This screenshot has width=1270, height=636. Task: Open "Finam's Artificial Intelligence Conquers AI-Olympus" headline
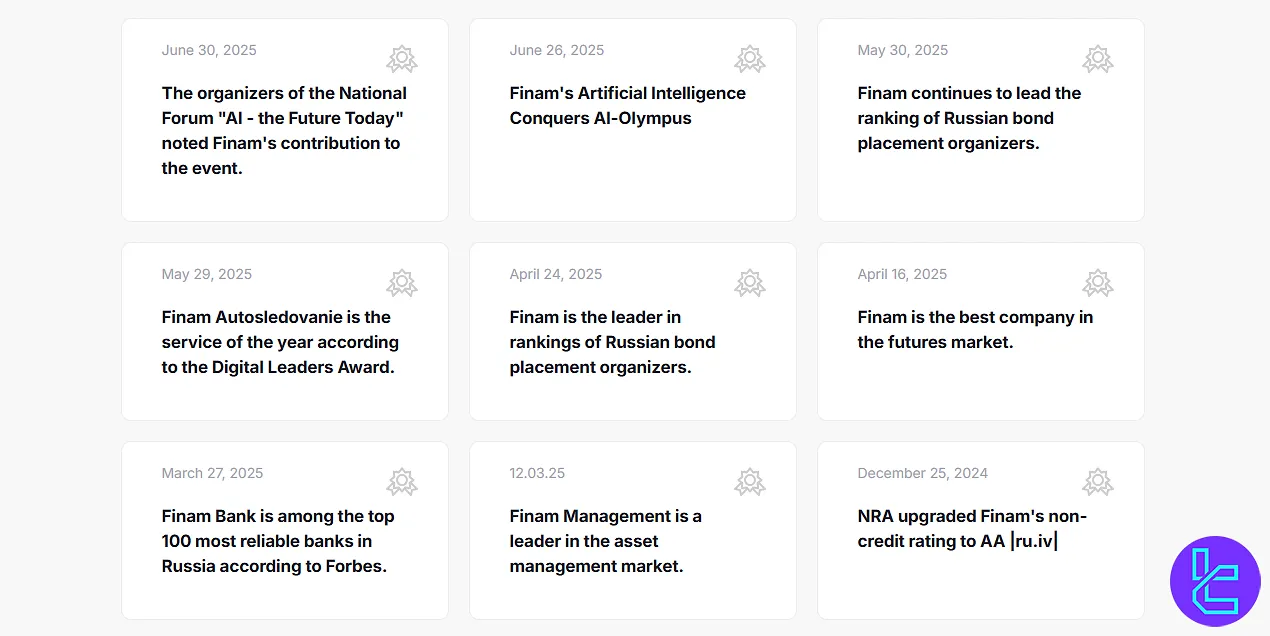point(627,105)
